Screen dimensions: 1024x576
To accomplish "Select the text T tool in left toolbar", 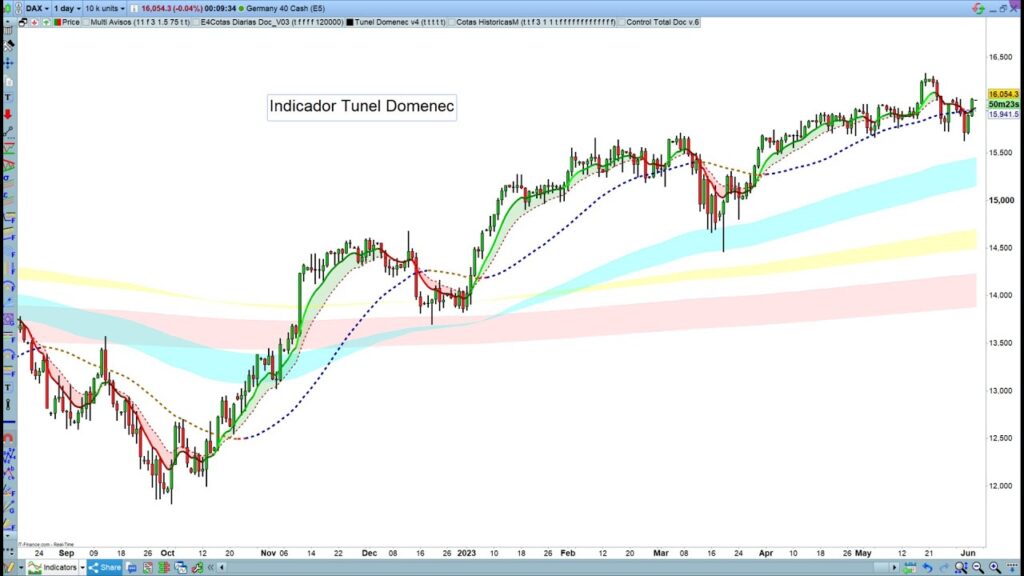I will [x=9, y=97].
